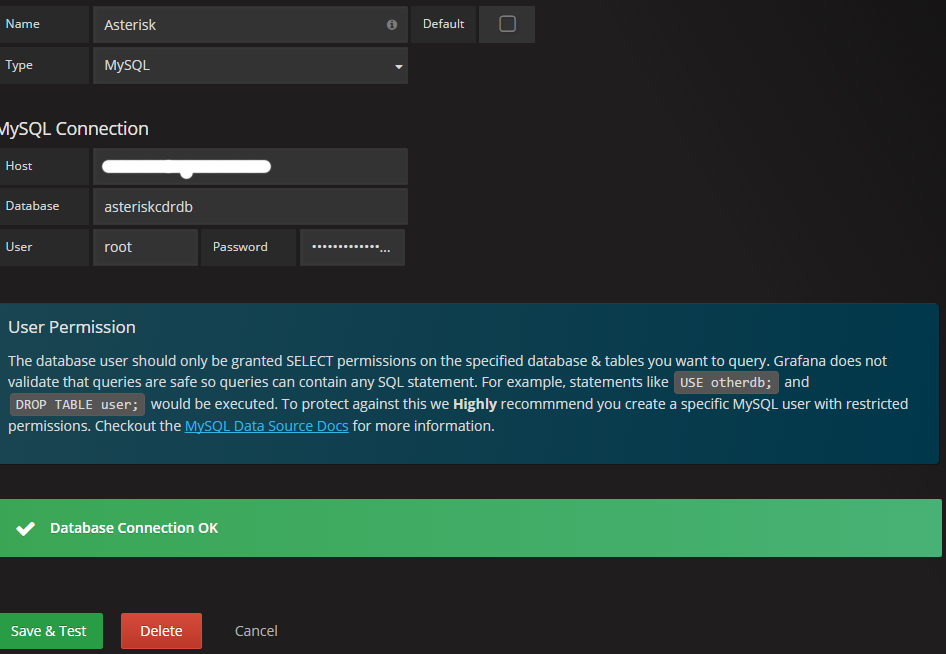
Task: Click the red Delete button
Action: 161,631
